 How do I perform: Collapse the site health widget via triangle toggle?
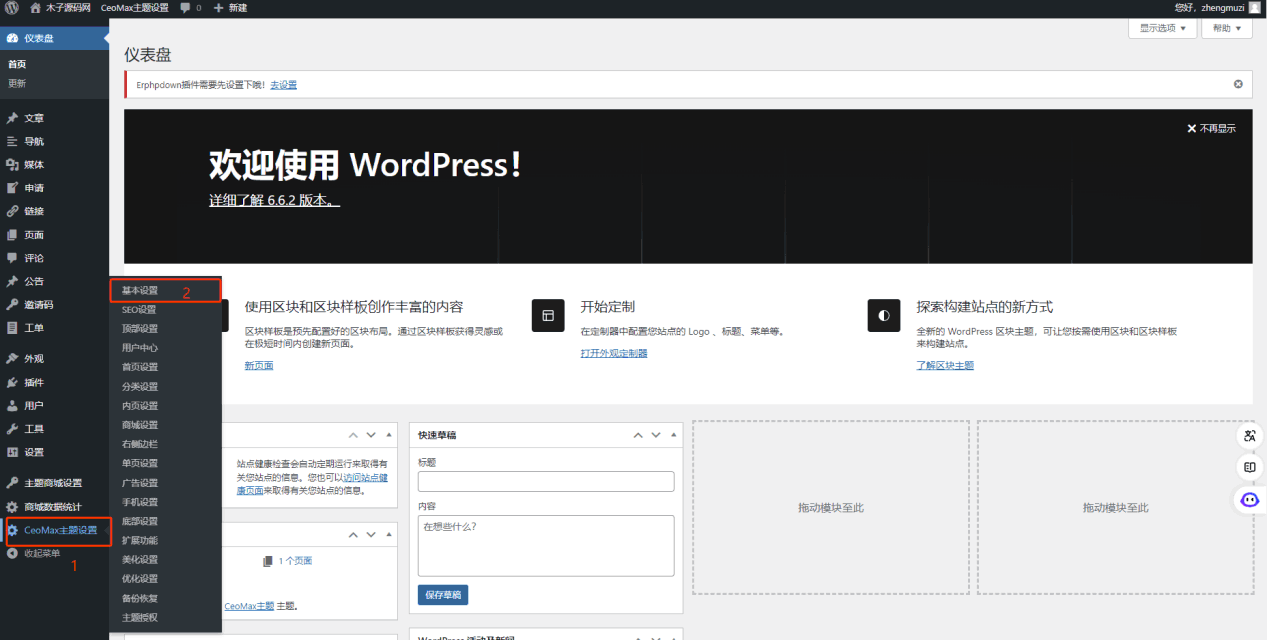[x=388, y=435]
